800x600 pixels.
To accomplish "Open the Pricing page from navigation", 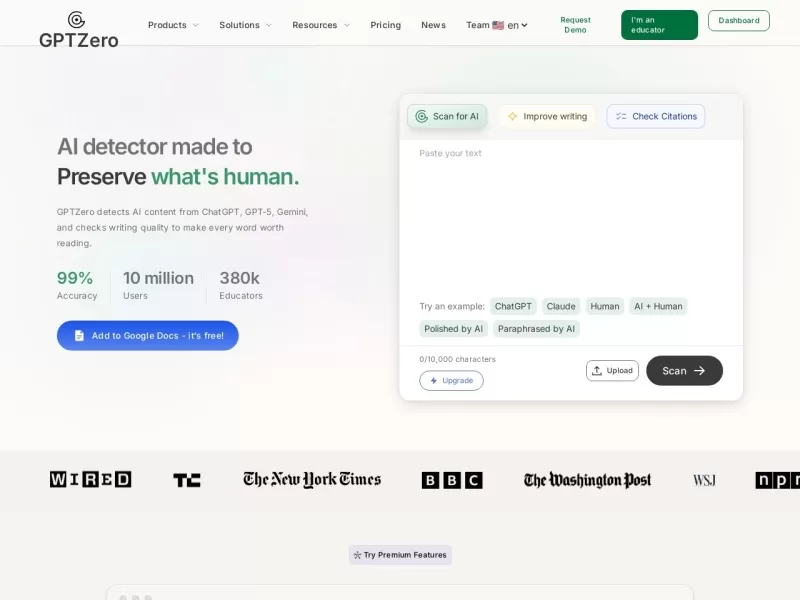I will 385,25.
